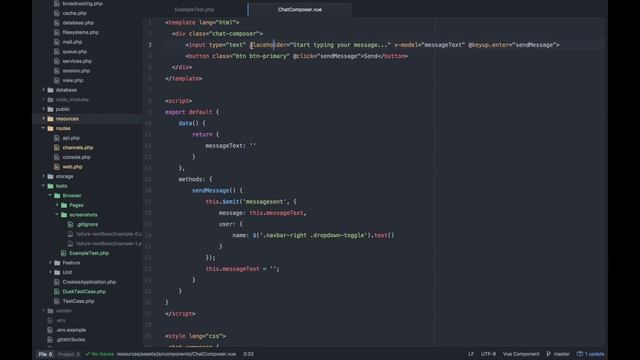Expand the Feature folder arrow
640x360 pixels.
coord(51,263)
